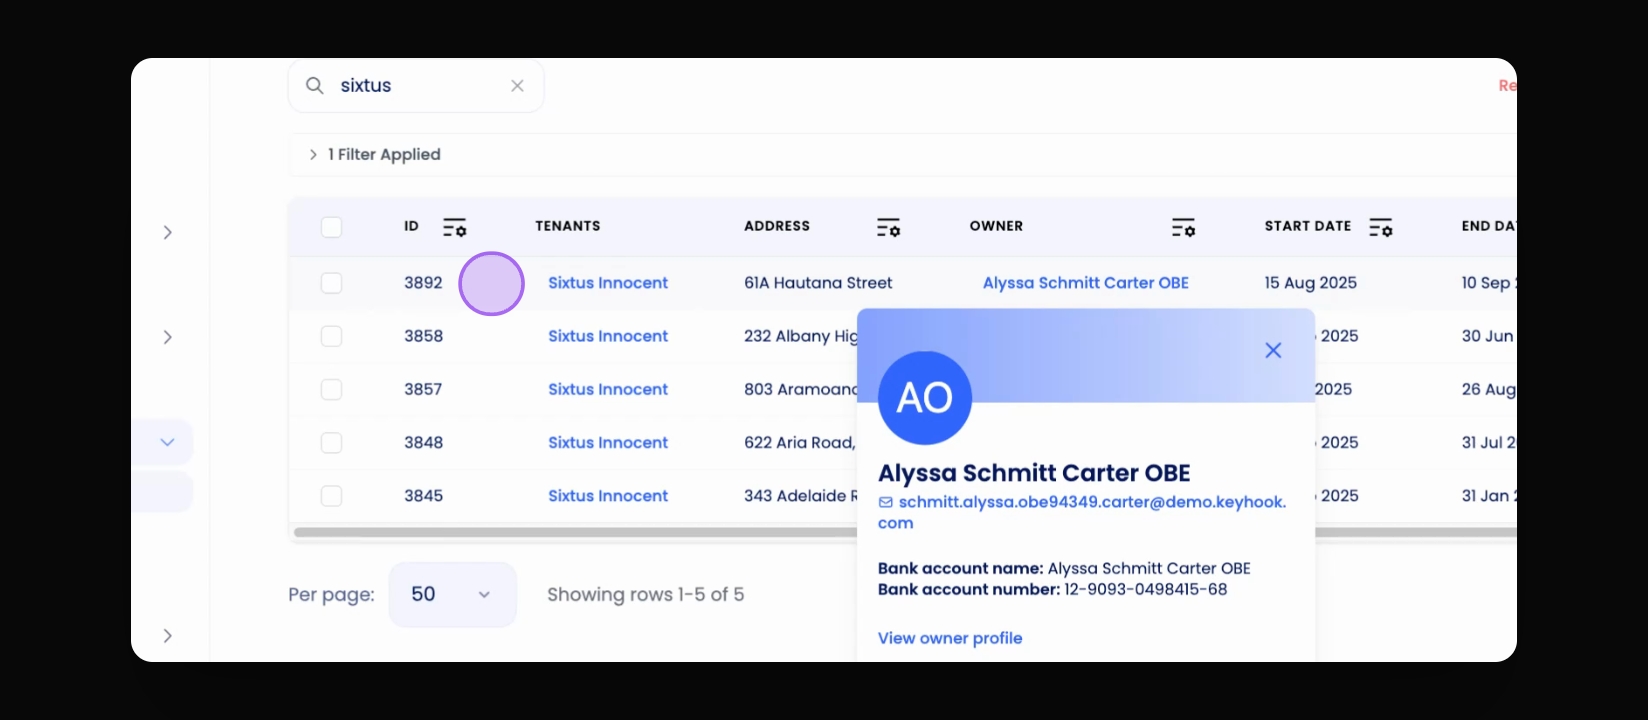
Task: Open Sixtus Innocent tenant in row 3858
Action: 608,336
